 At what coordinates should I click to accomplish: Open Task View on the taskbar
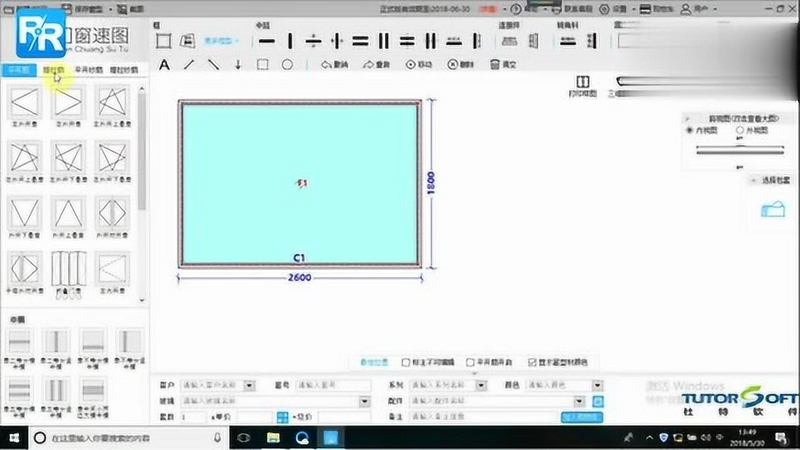tap(244, 438)
